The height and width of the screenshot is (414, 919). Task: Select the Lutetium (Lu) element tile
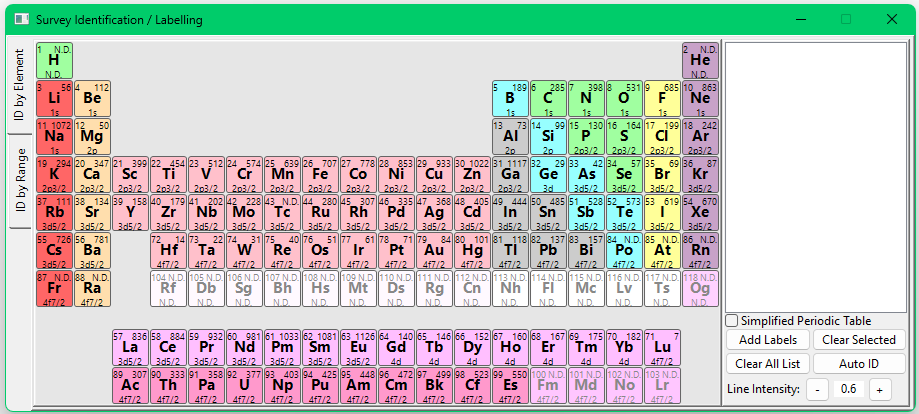tap(662, 348)
